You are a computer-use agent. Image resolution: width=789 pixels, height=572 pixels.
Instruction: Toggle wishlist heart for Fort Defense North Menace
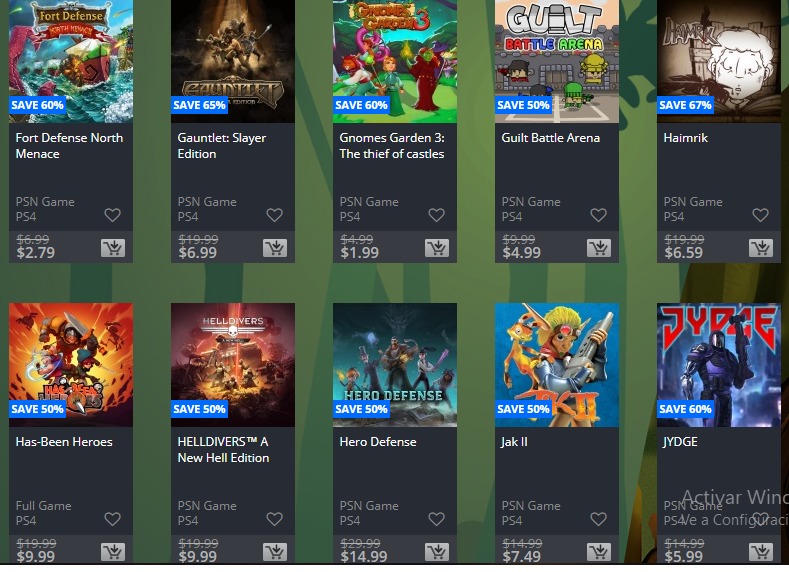tap(112, 215)
